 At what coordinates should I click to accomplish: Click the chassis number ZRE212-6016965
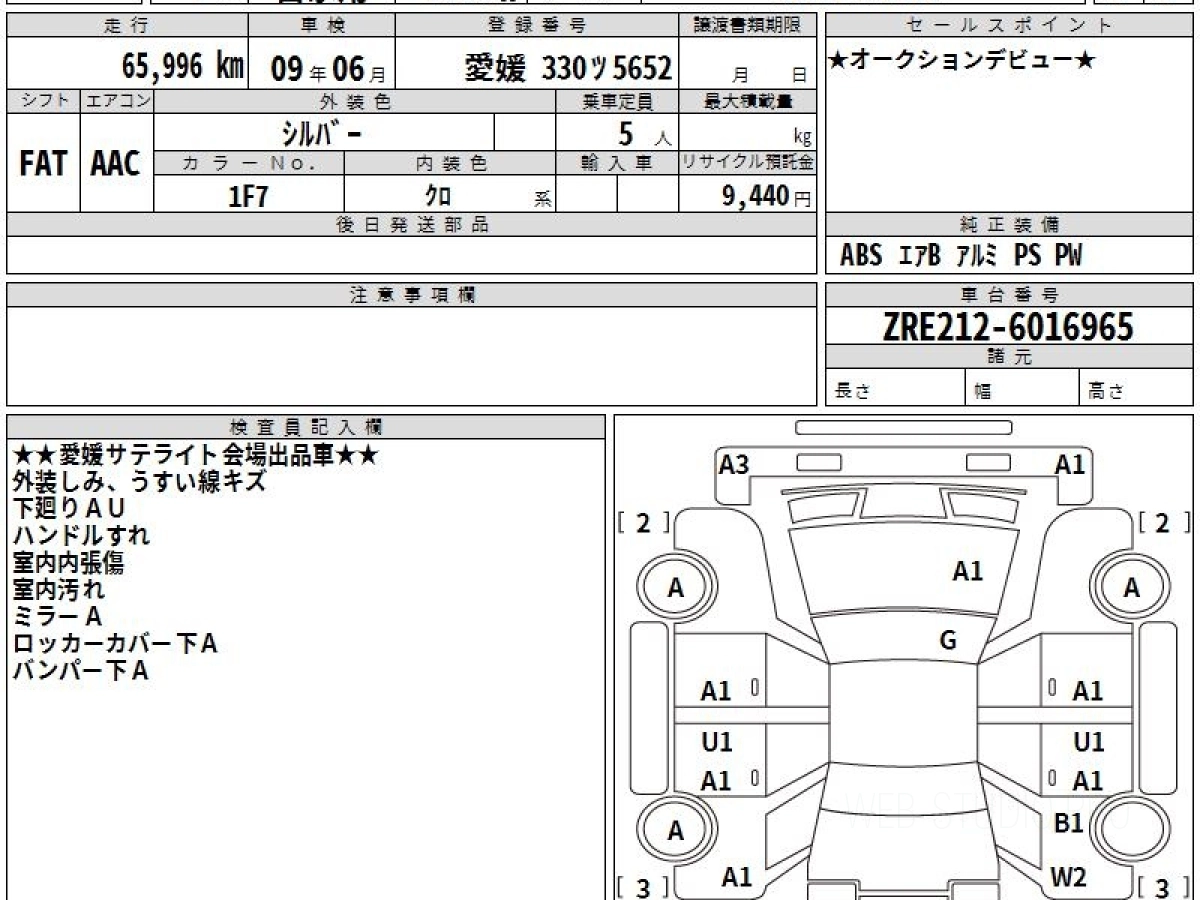click(x=1008, y=326)
